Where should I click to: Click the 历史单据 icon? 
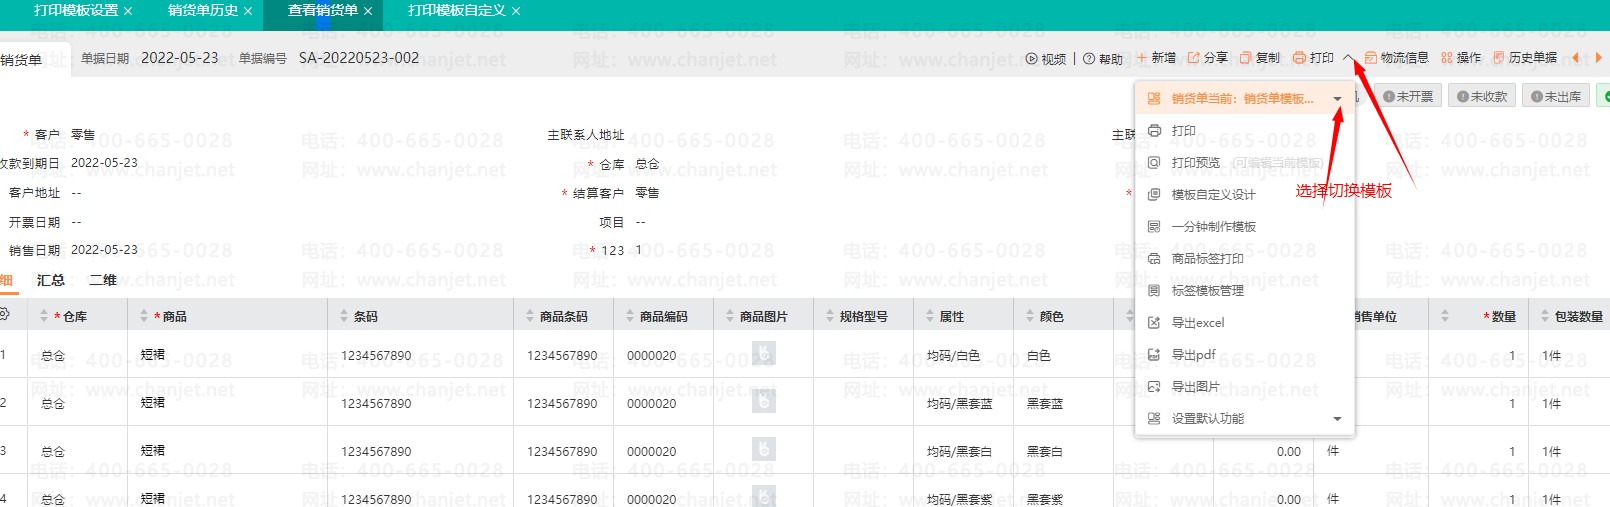(x=1498, y=58)
